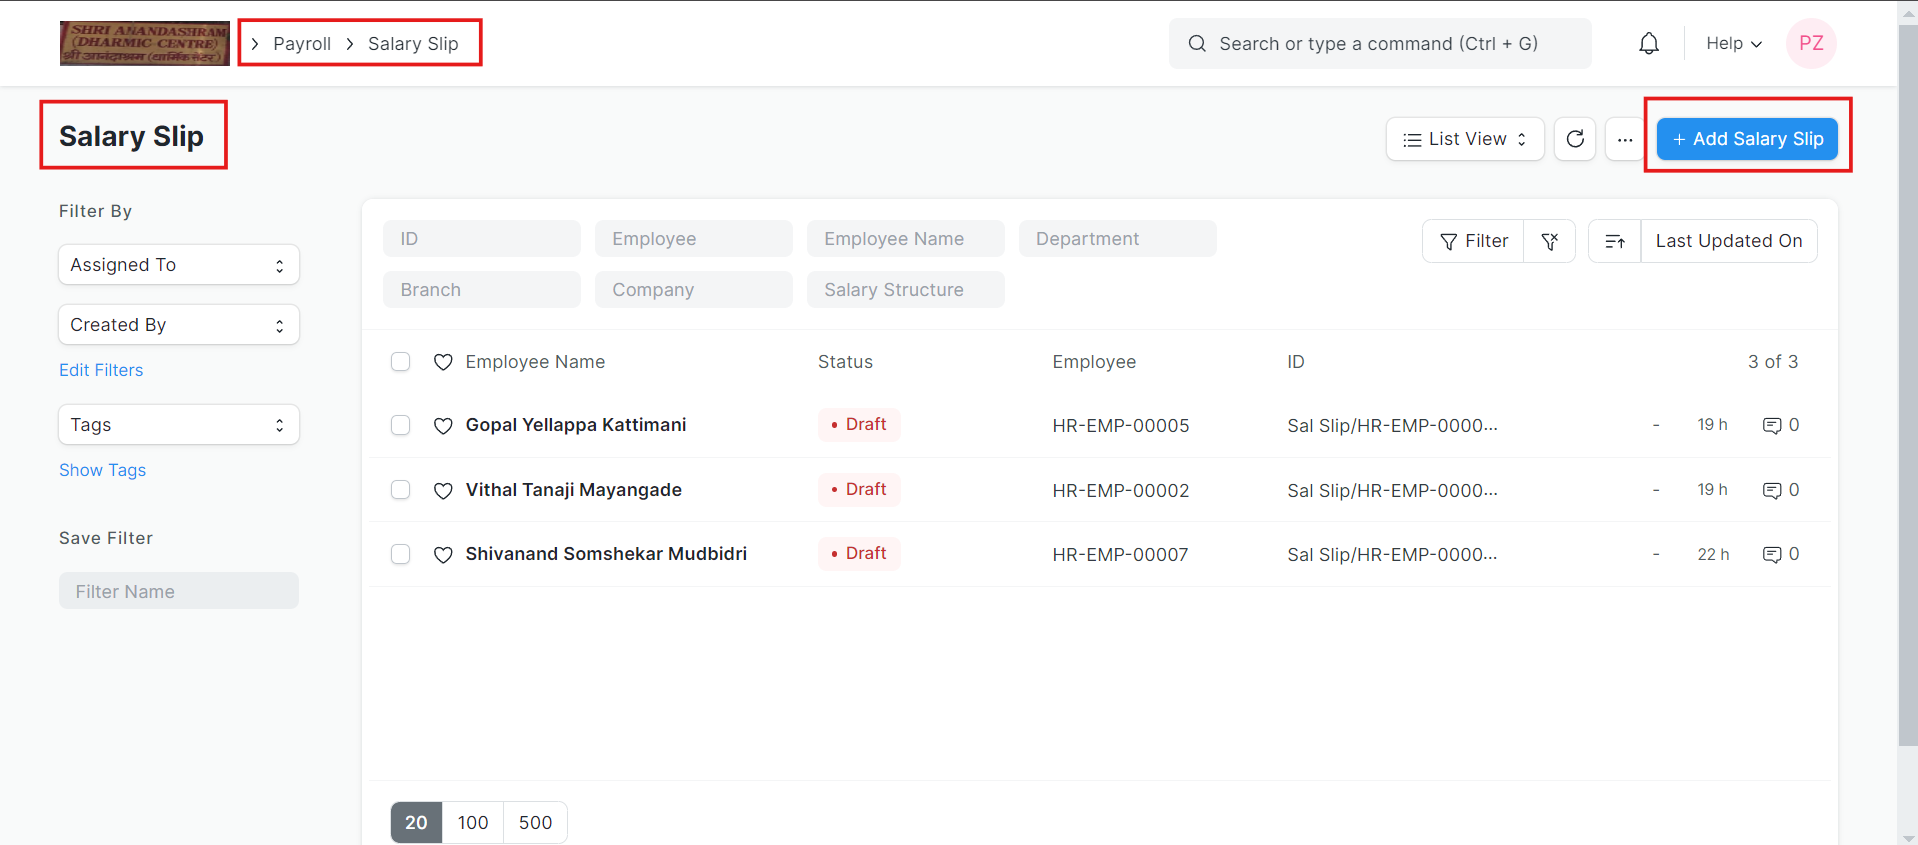Open Vithal Tanaji Mayangade salary slip
Image resolution: width=1918 pixels, height=845 pixels.
coord(574,490)
